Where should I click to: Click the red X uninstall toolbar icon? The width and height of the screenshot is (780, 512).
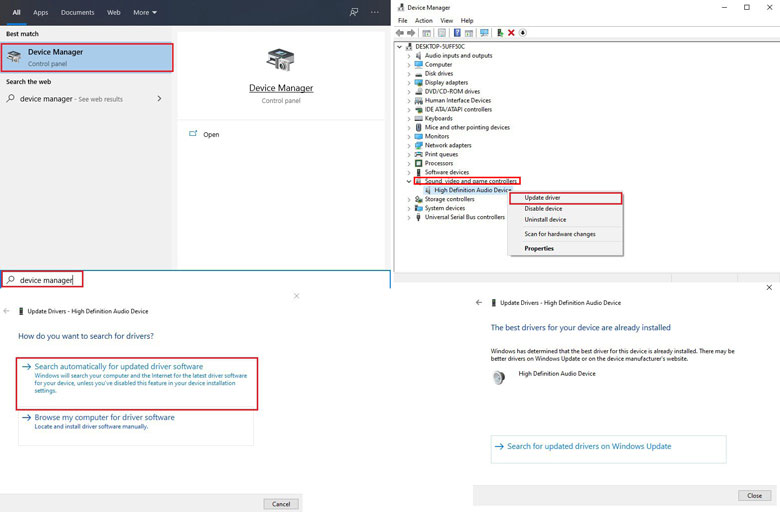[511, 33]
